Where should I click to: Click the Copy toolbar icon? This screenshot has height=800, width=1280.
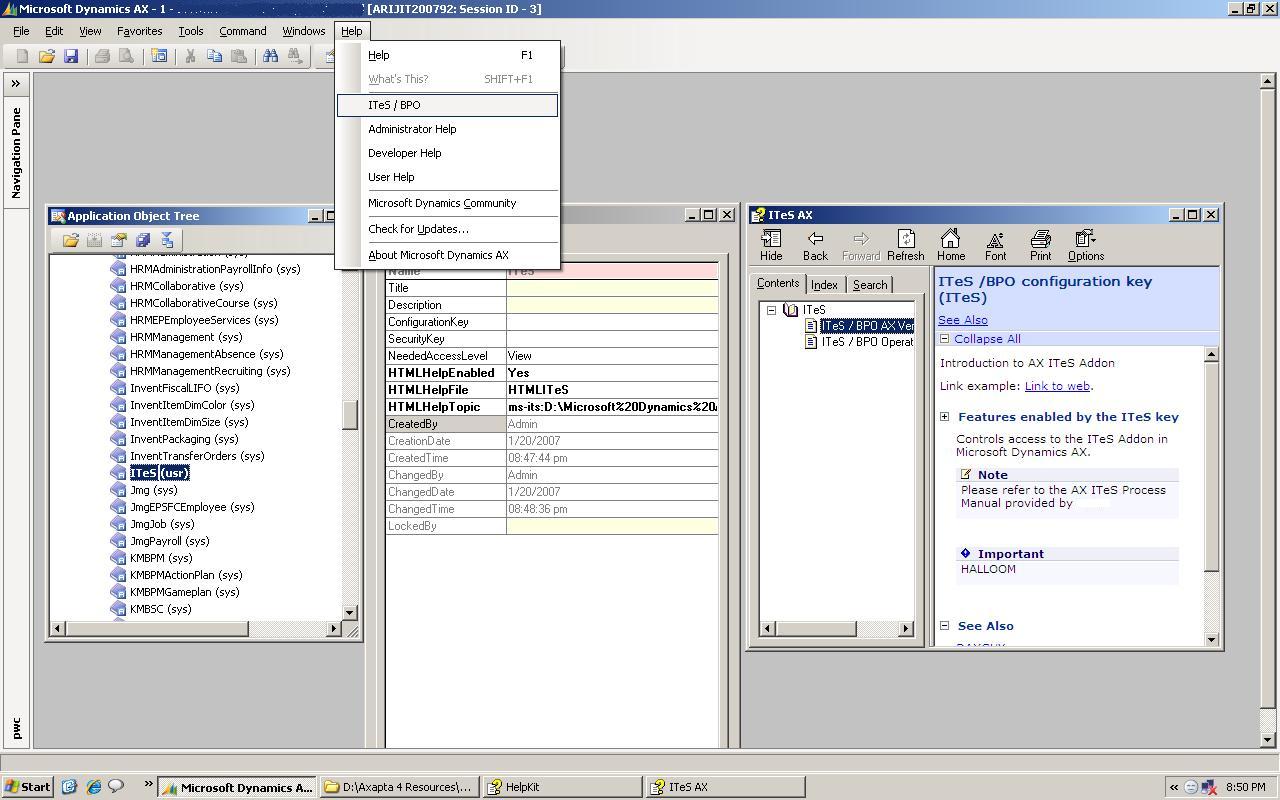tap(214, 56)
